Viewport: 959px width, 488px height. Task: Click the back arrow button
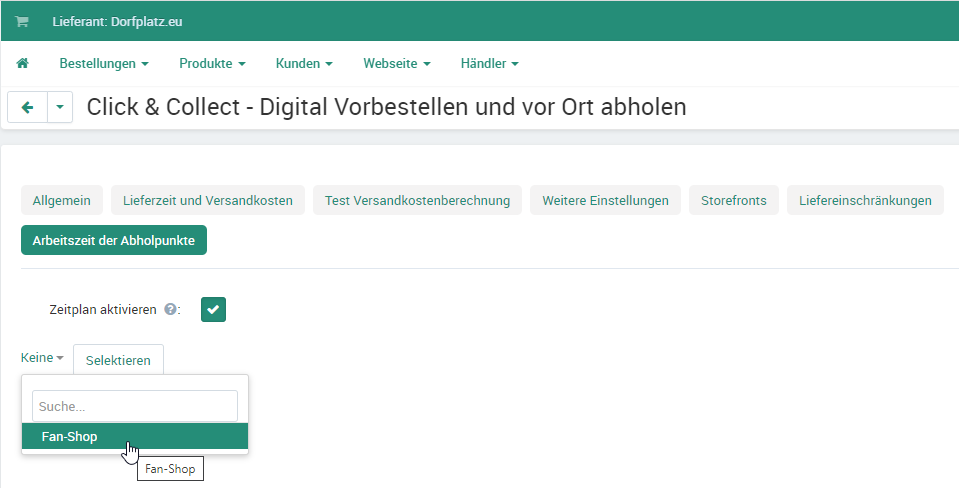pyautogui.click(x=28, y=108)
